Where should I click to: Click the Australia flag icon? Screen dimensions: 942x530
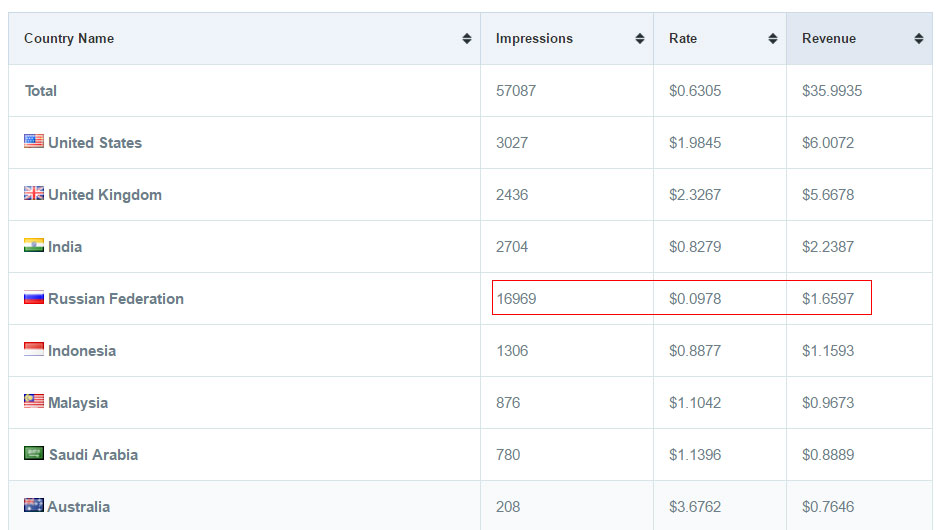[34, 505]
